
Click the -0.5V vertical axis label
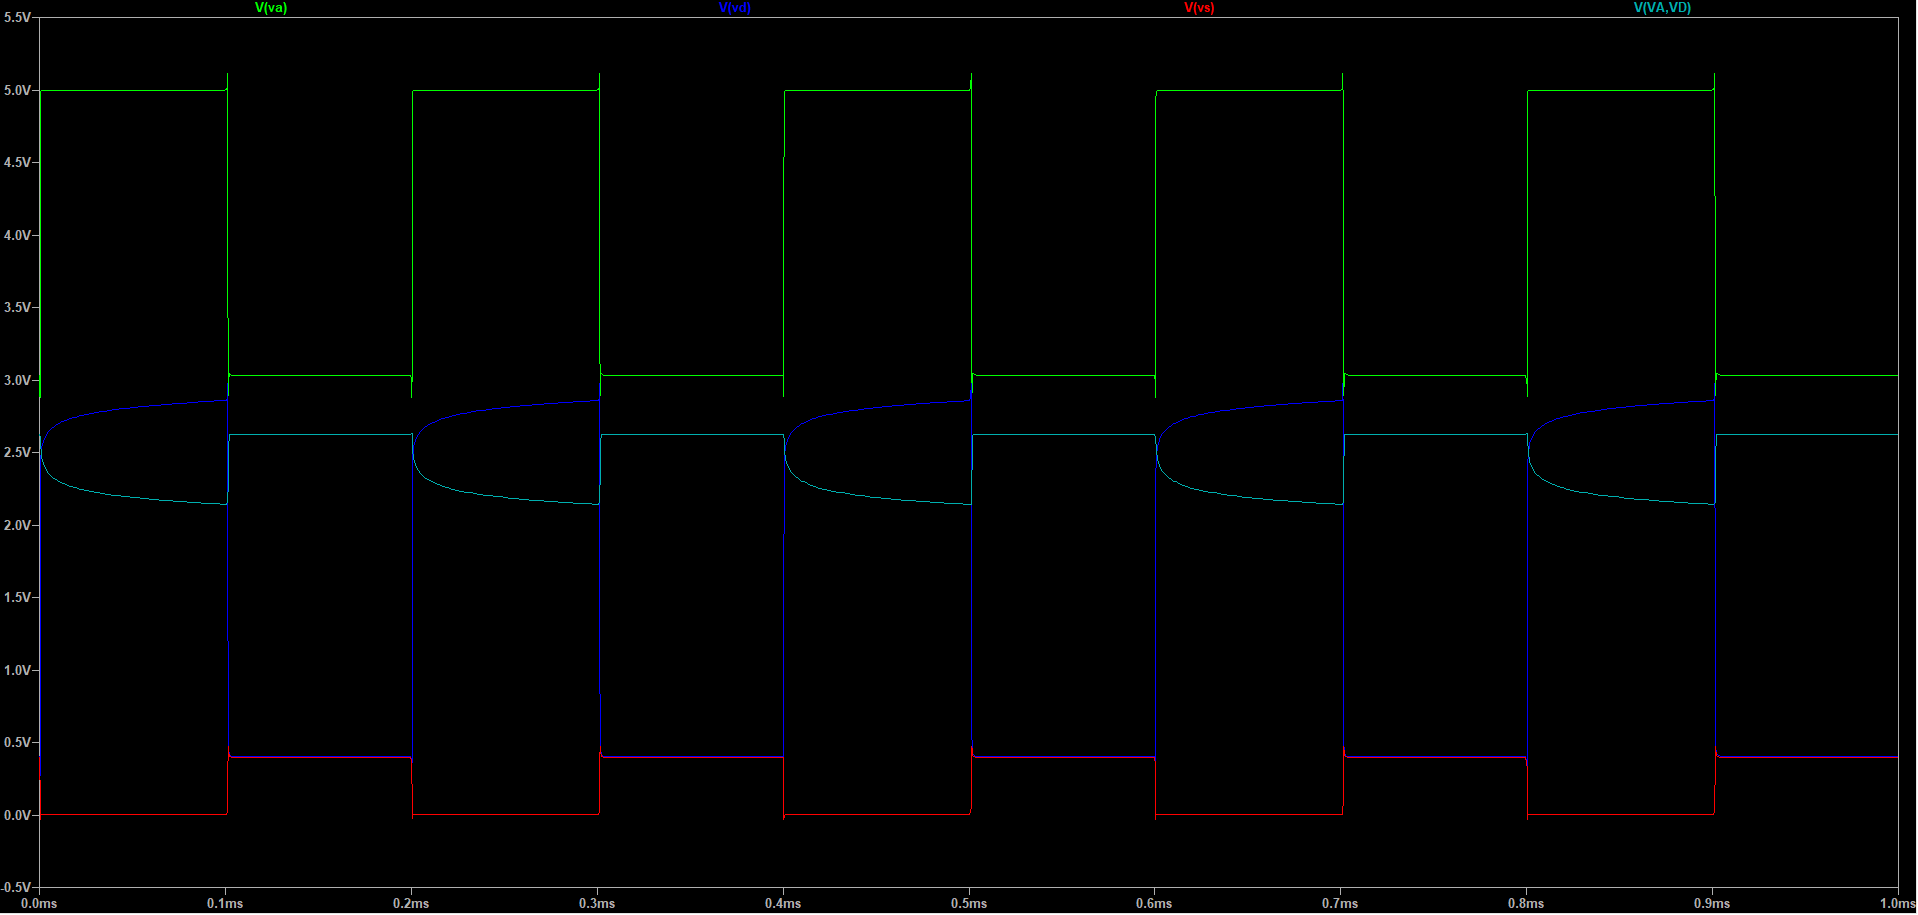coord(16,887)
